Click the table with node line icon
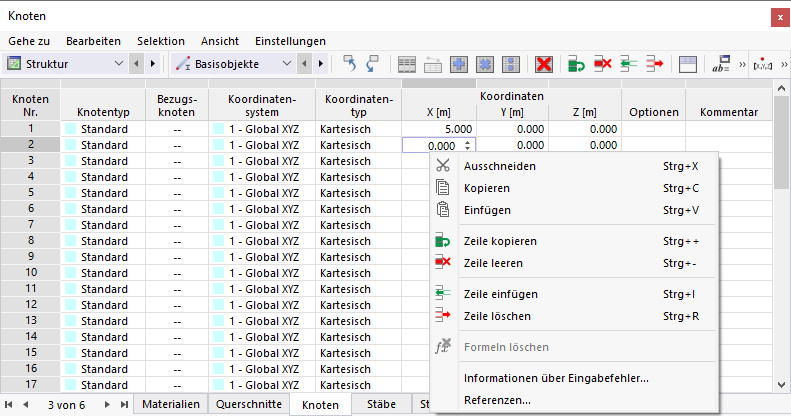Screen dimensions: 791x416 click(x=433, y=65)
